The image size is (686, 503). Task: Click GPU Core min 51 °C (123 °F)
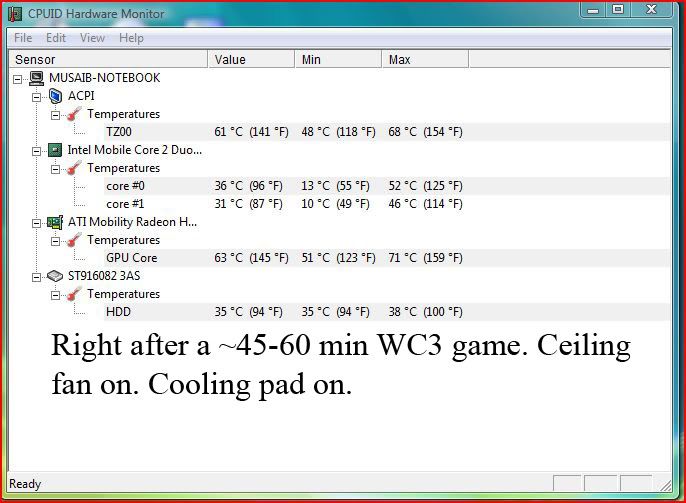click(338, 258)
